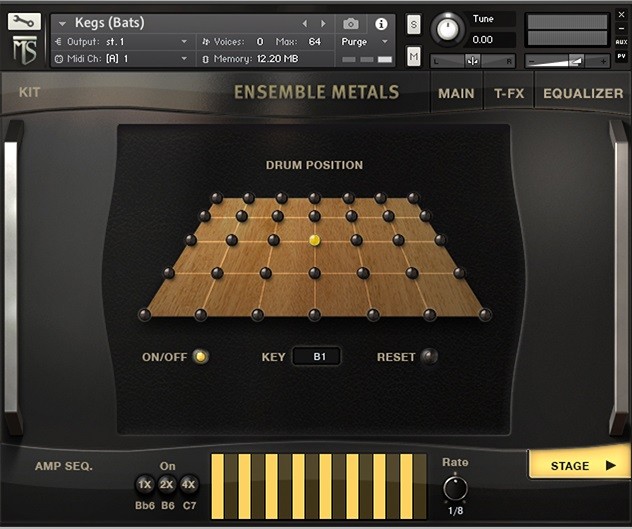Click the Max voices value 64
The height and width of the screenshot is (529, 632).
click(314, 42)
